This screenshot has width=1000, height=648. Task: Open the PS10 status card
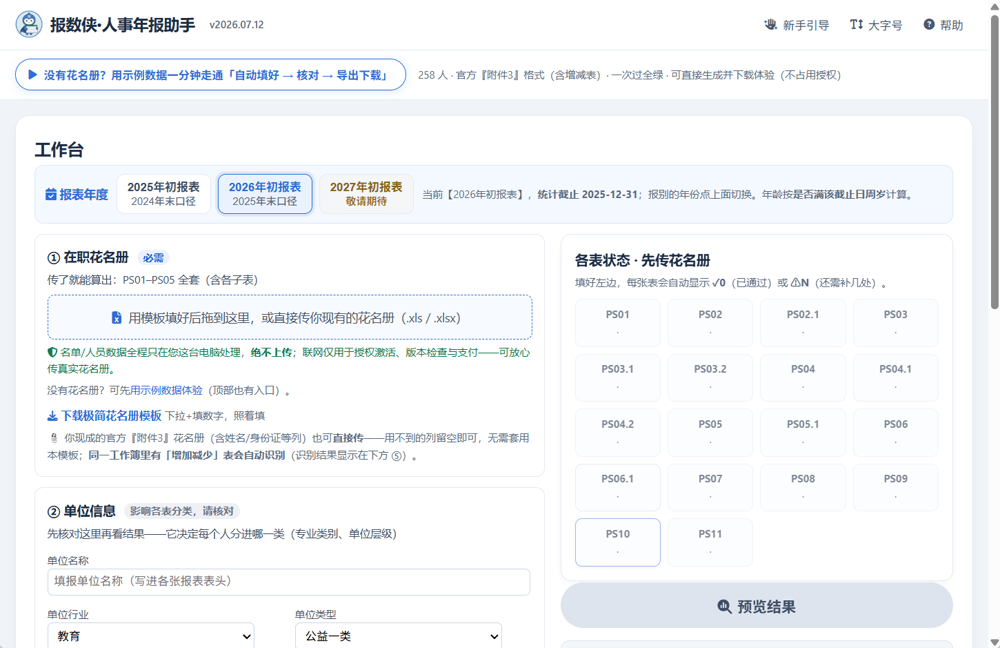click(617, 542)
